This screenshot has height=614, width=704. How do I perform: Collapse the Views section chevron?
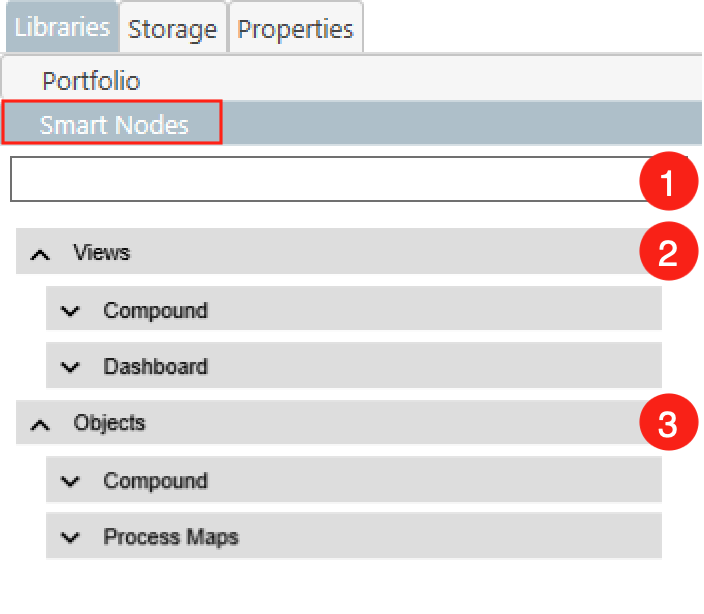[x=40, y=254]
